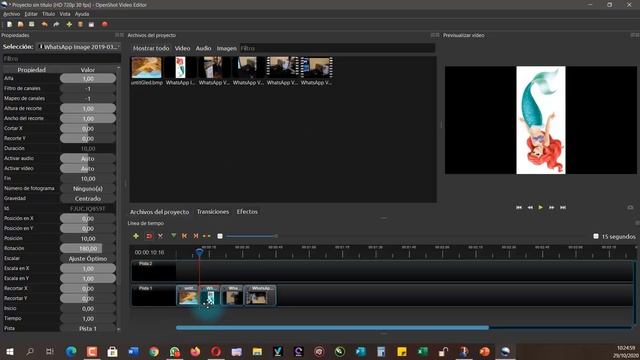640x360 pixels.
Task: Click the project files Filtro search field
Action: tap(337, 48)
